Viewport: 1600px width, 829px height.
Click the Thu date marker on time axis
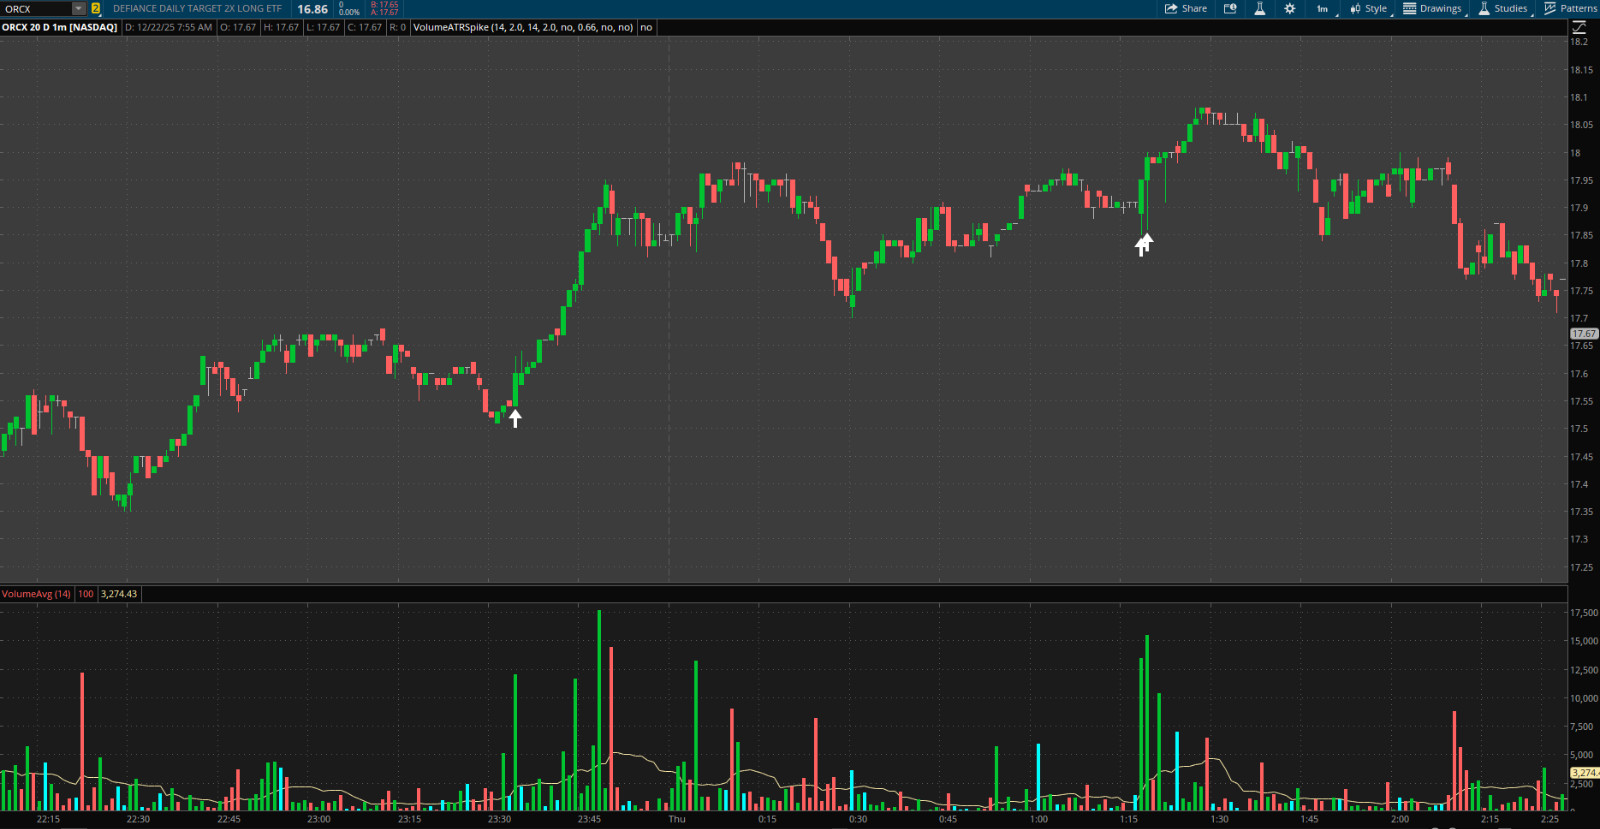(677, 819)
